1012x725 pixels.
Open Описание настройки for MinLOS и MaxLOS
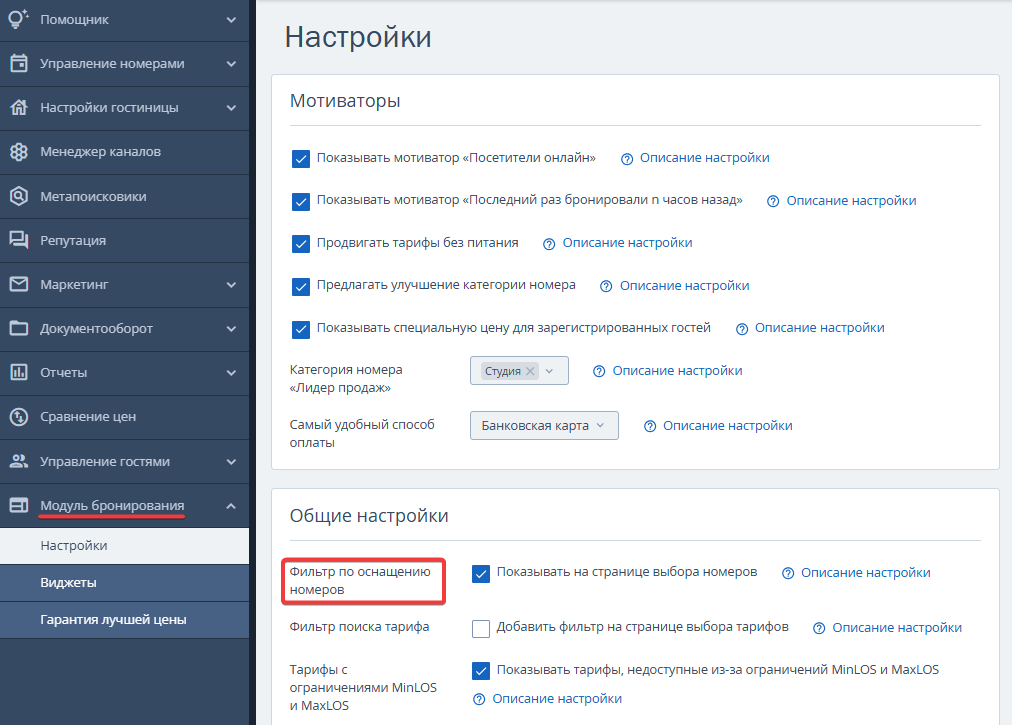557,699
